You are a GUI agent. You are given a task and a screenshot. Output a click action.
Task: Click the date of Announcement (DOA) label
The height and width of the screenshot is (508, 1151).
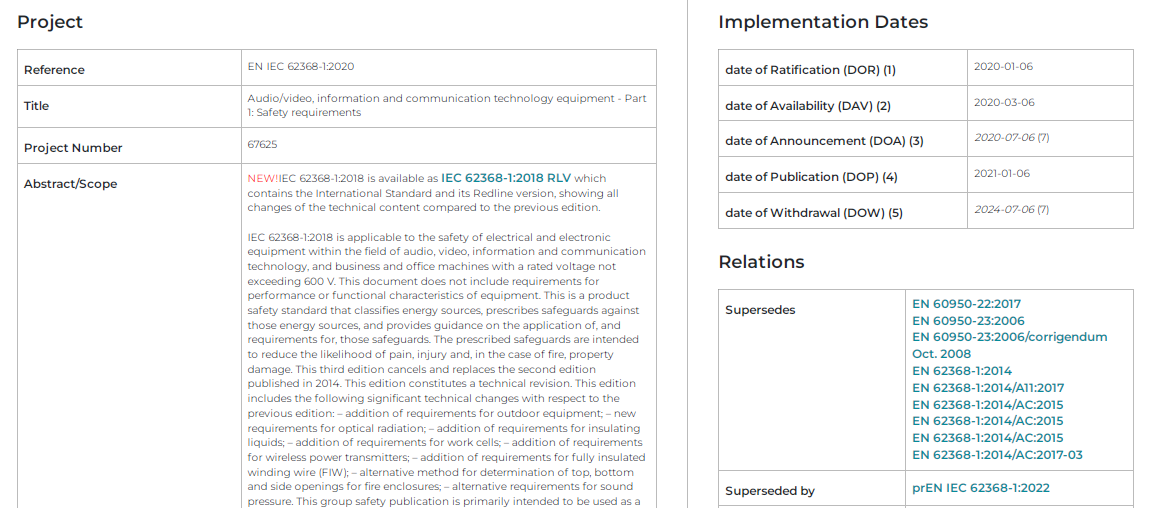(x=824, y=141)
